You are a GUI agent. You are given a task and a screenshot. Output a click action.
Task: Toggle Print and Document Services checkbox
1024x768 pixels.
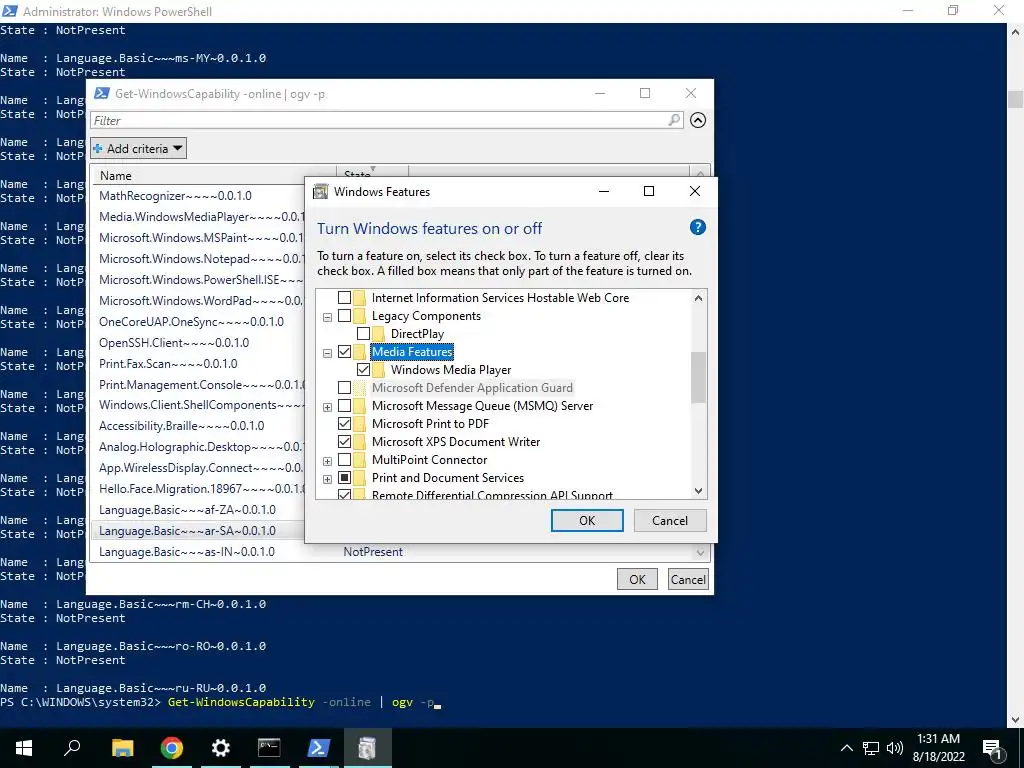click(344, 477)
